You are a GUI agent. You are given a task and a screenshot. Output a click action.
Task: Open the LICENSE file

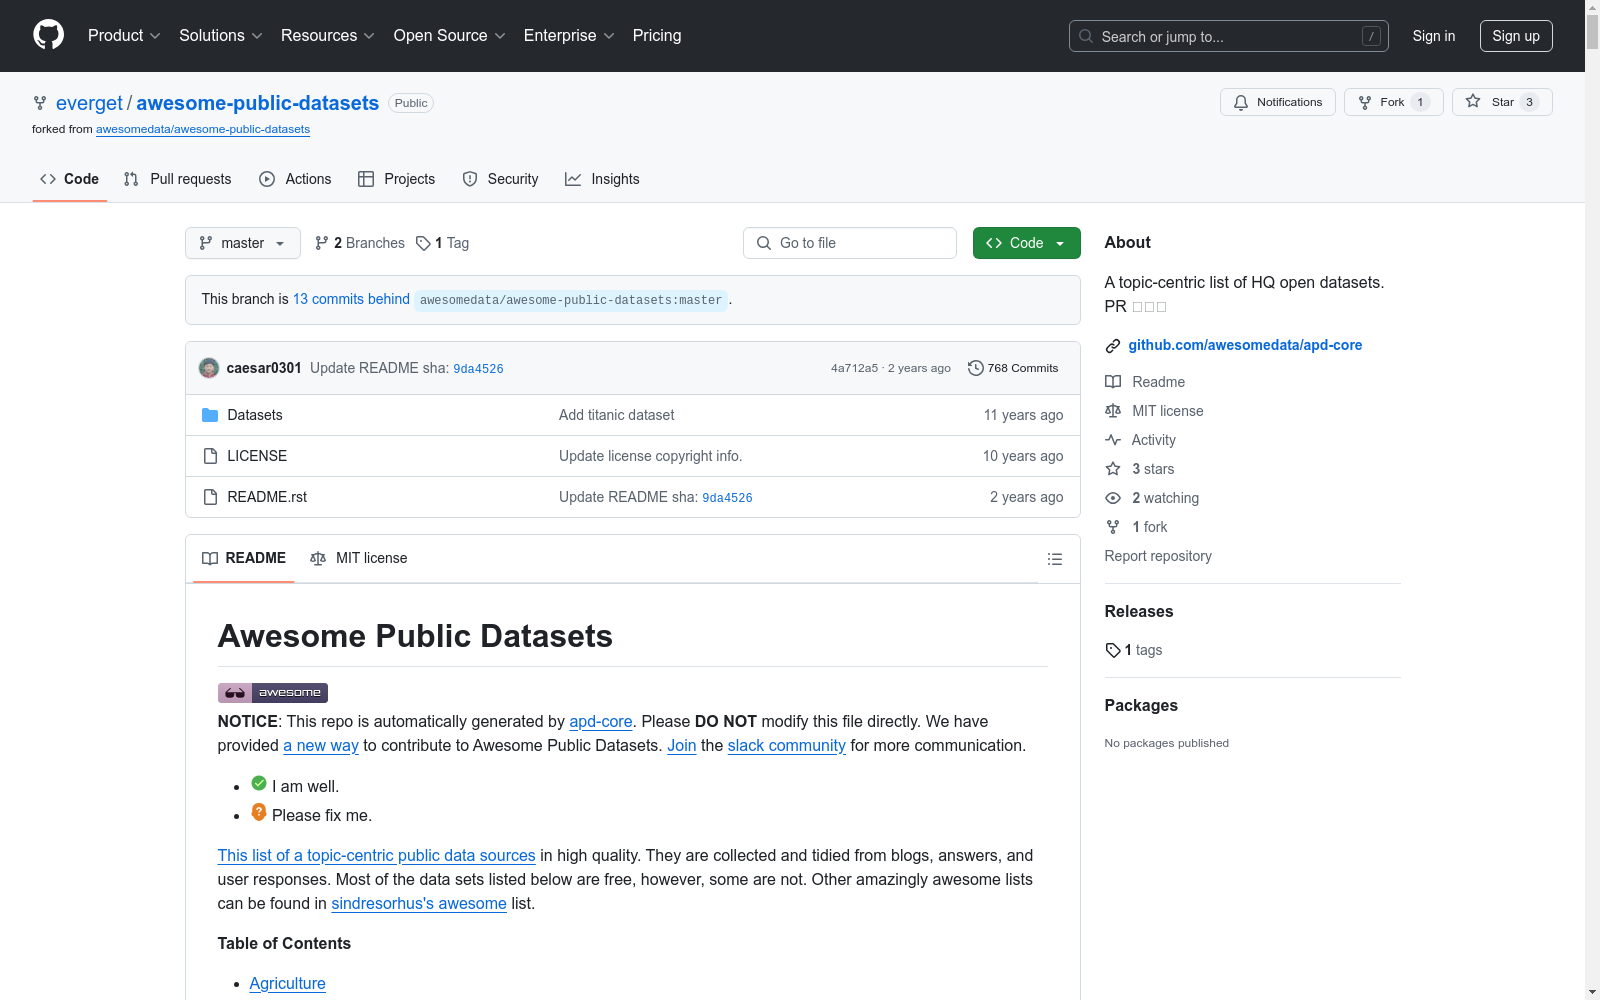pyautogui.click(x=257, y=456)
